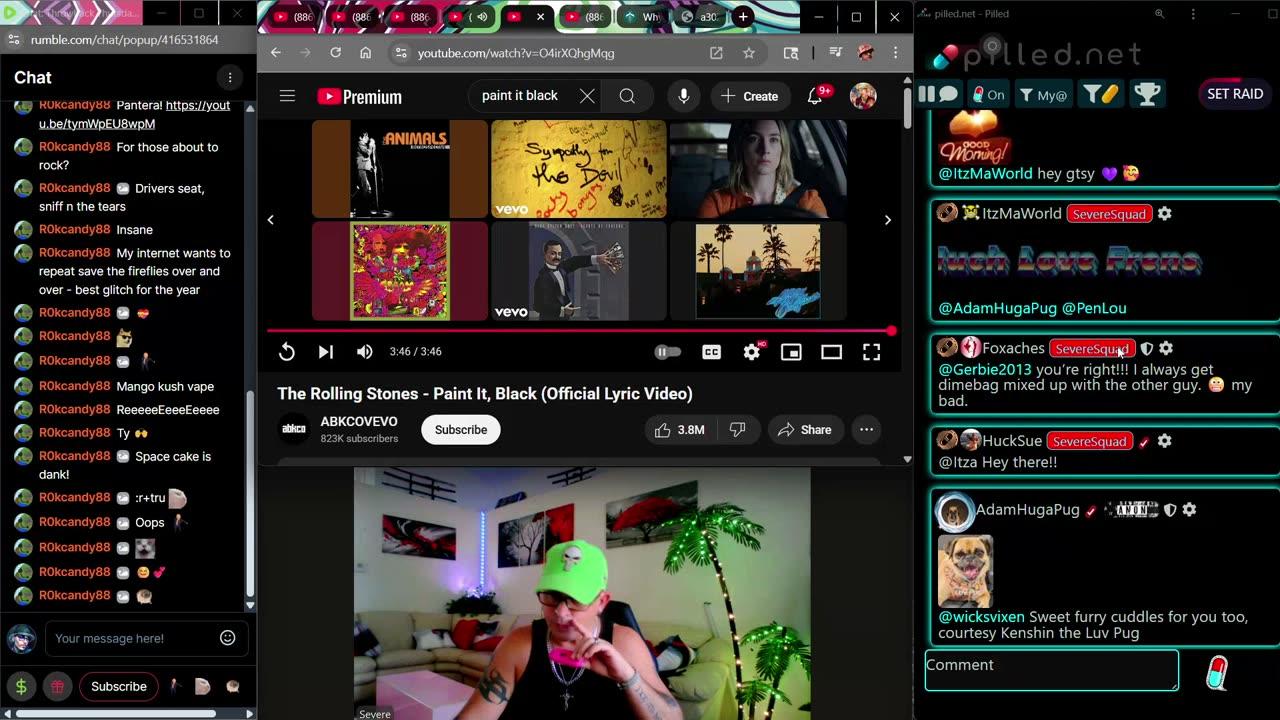
Task: Show previous suggested videos arrow
Action: click(270, 220)
